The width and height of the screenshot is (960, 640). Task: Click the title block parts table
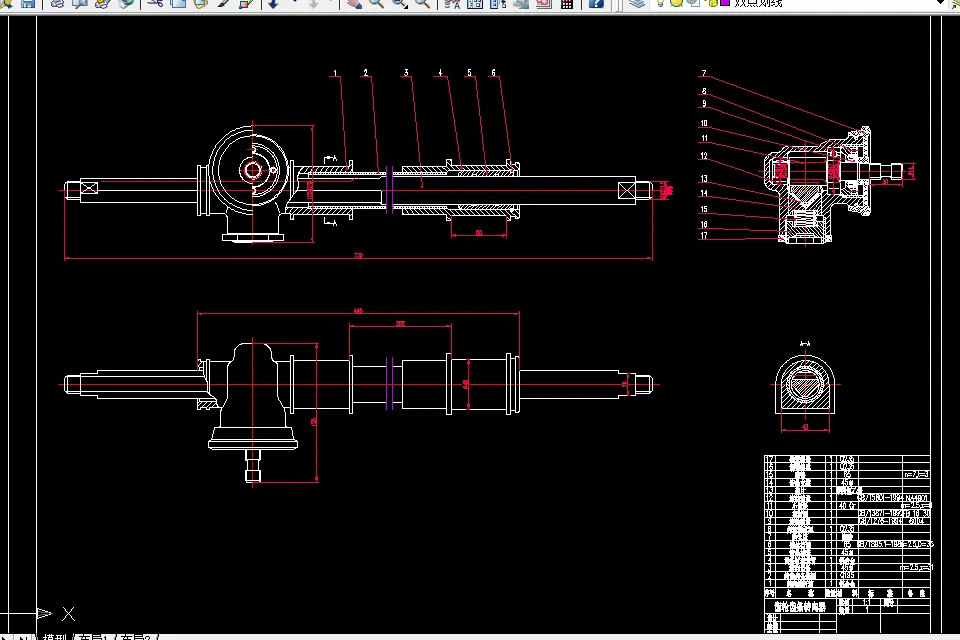click(848, 544)
